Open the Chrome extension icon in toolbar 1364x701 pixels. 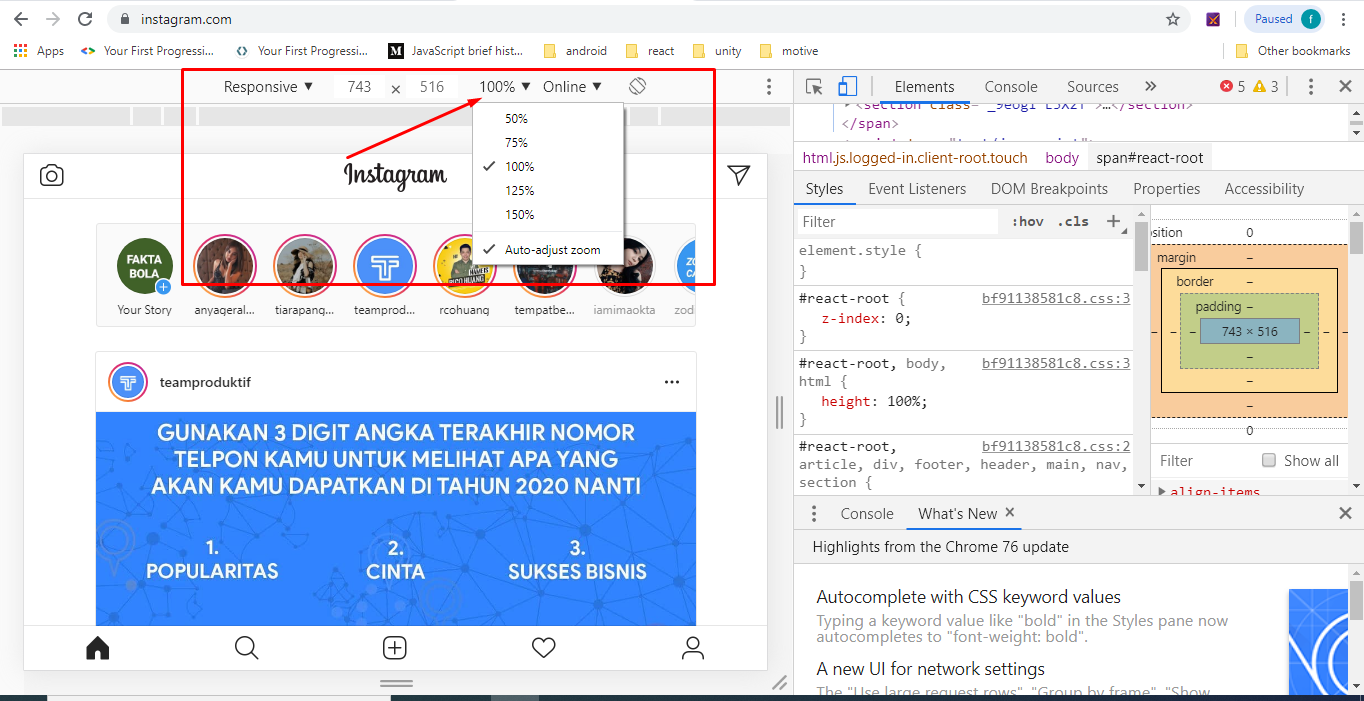coord(1213,19)
